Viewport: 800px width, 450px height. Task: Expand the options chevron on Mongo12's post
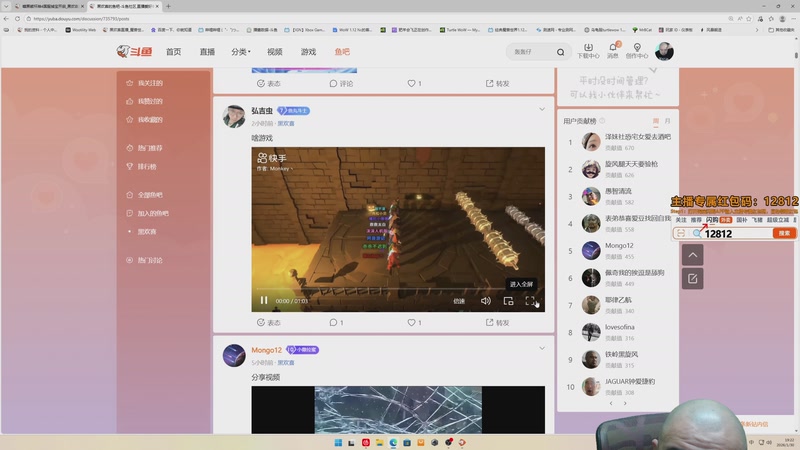pos(542,348)
